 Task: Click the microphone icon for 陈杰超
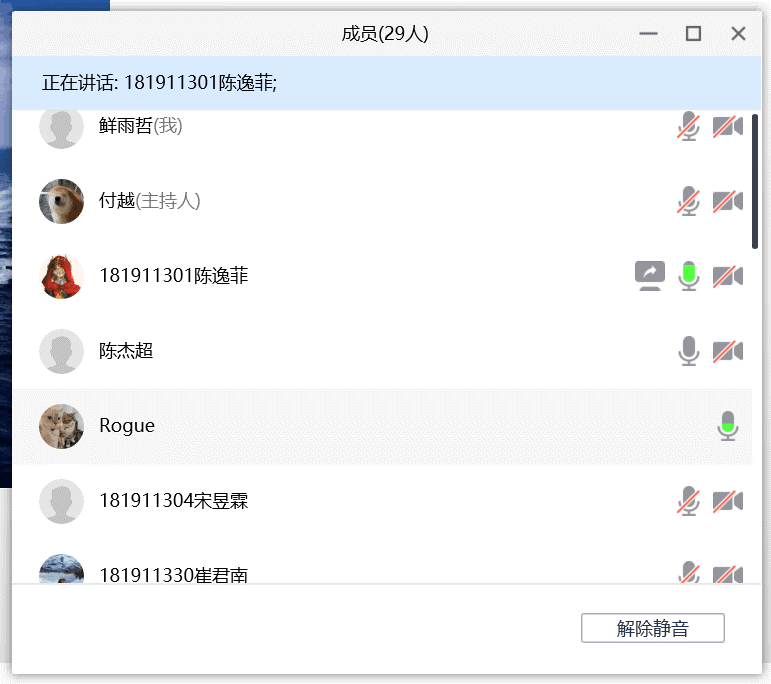pos(688,351)
